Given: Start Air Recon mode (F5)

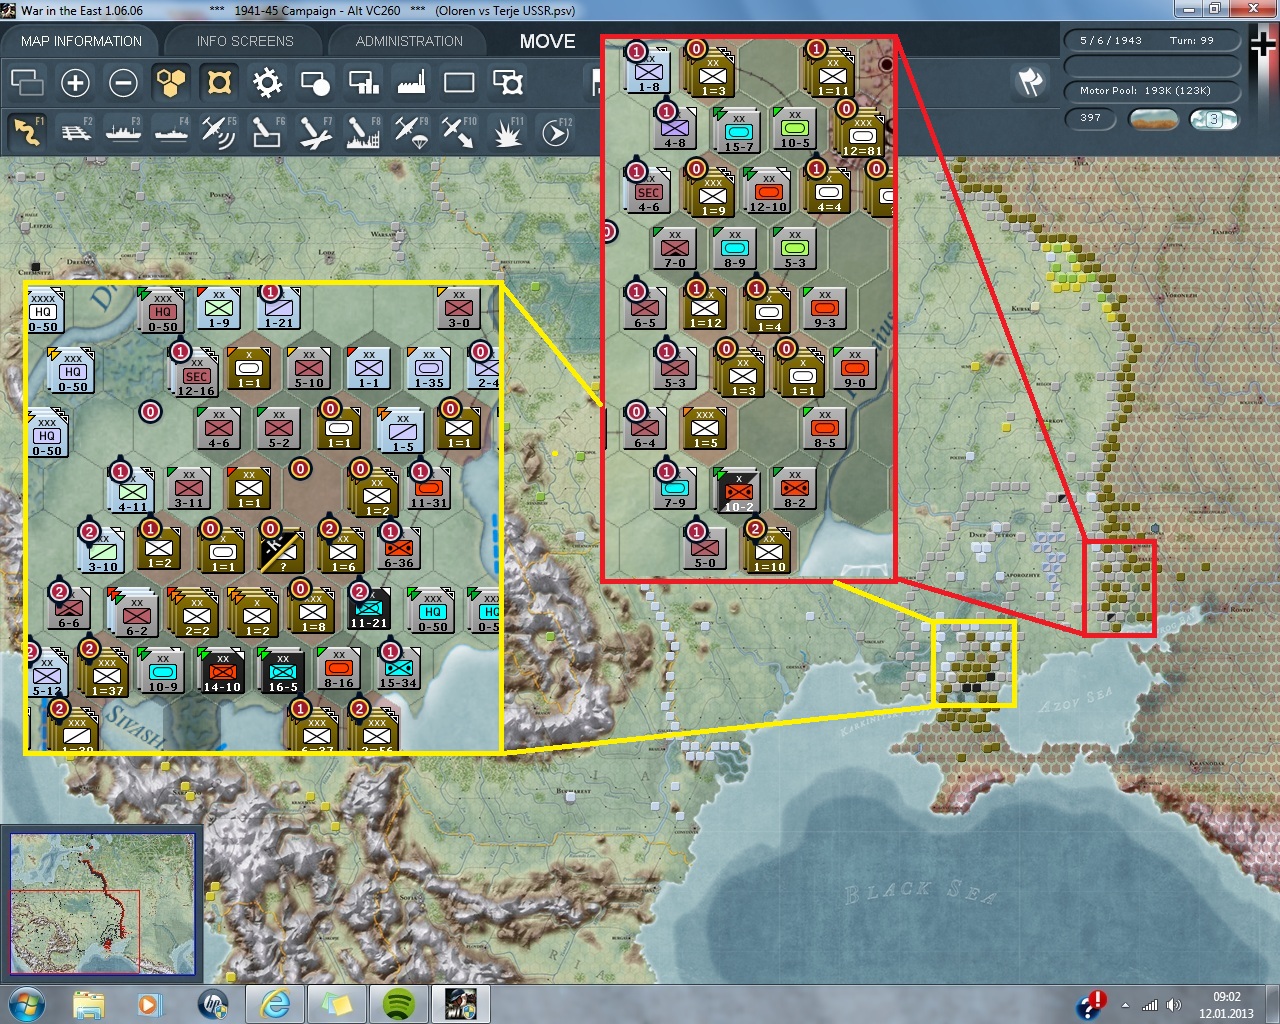Looking at the screenshot, I should tap(219, 131).
